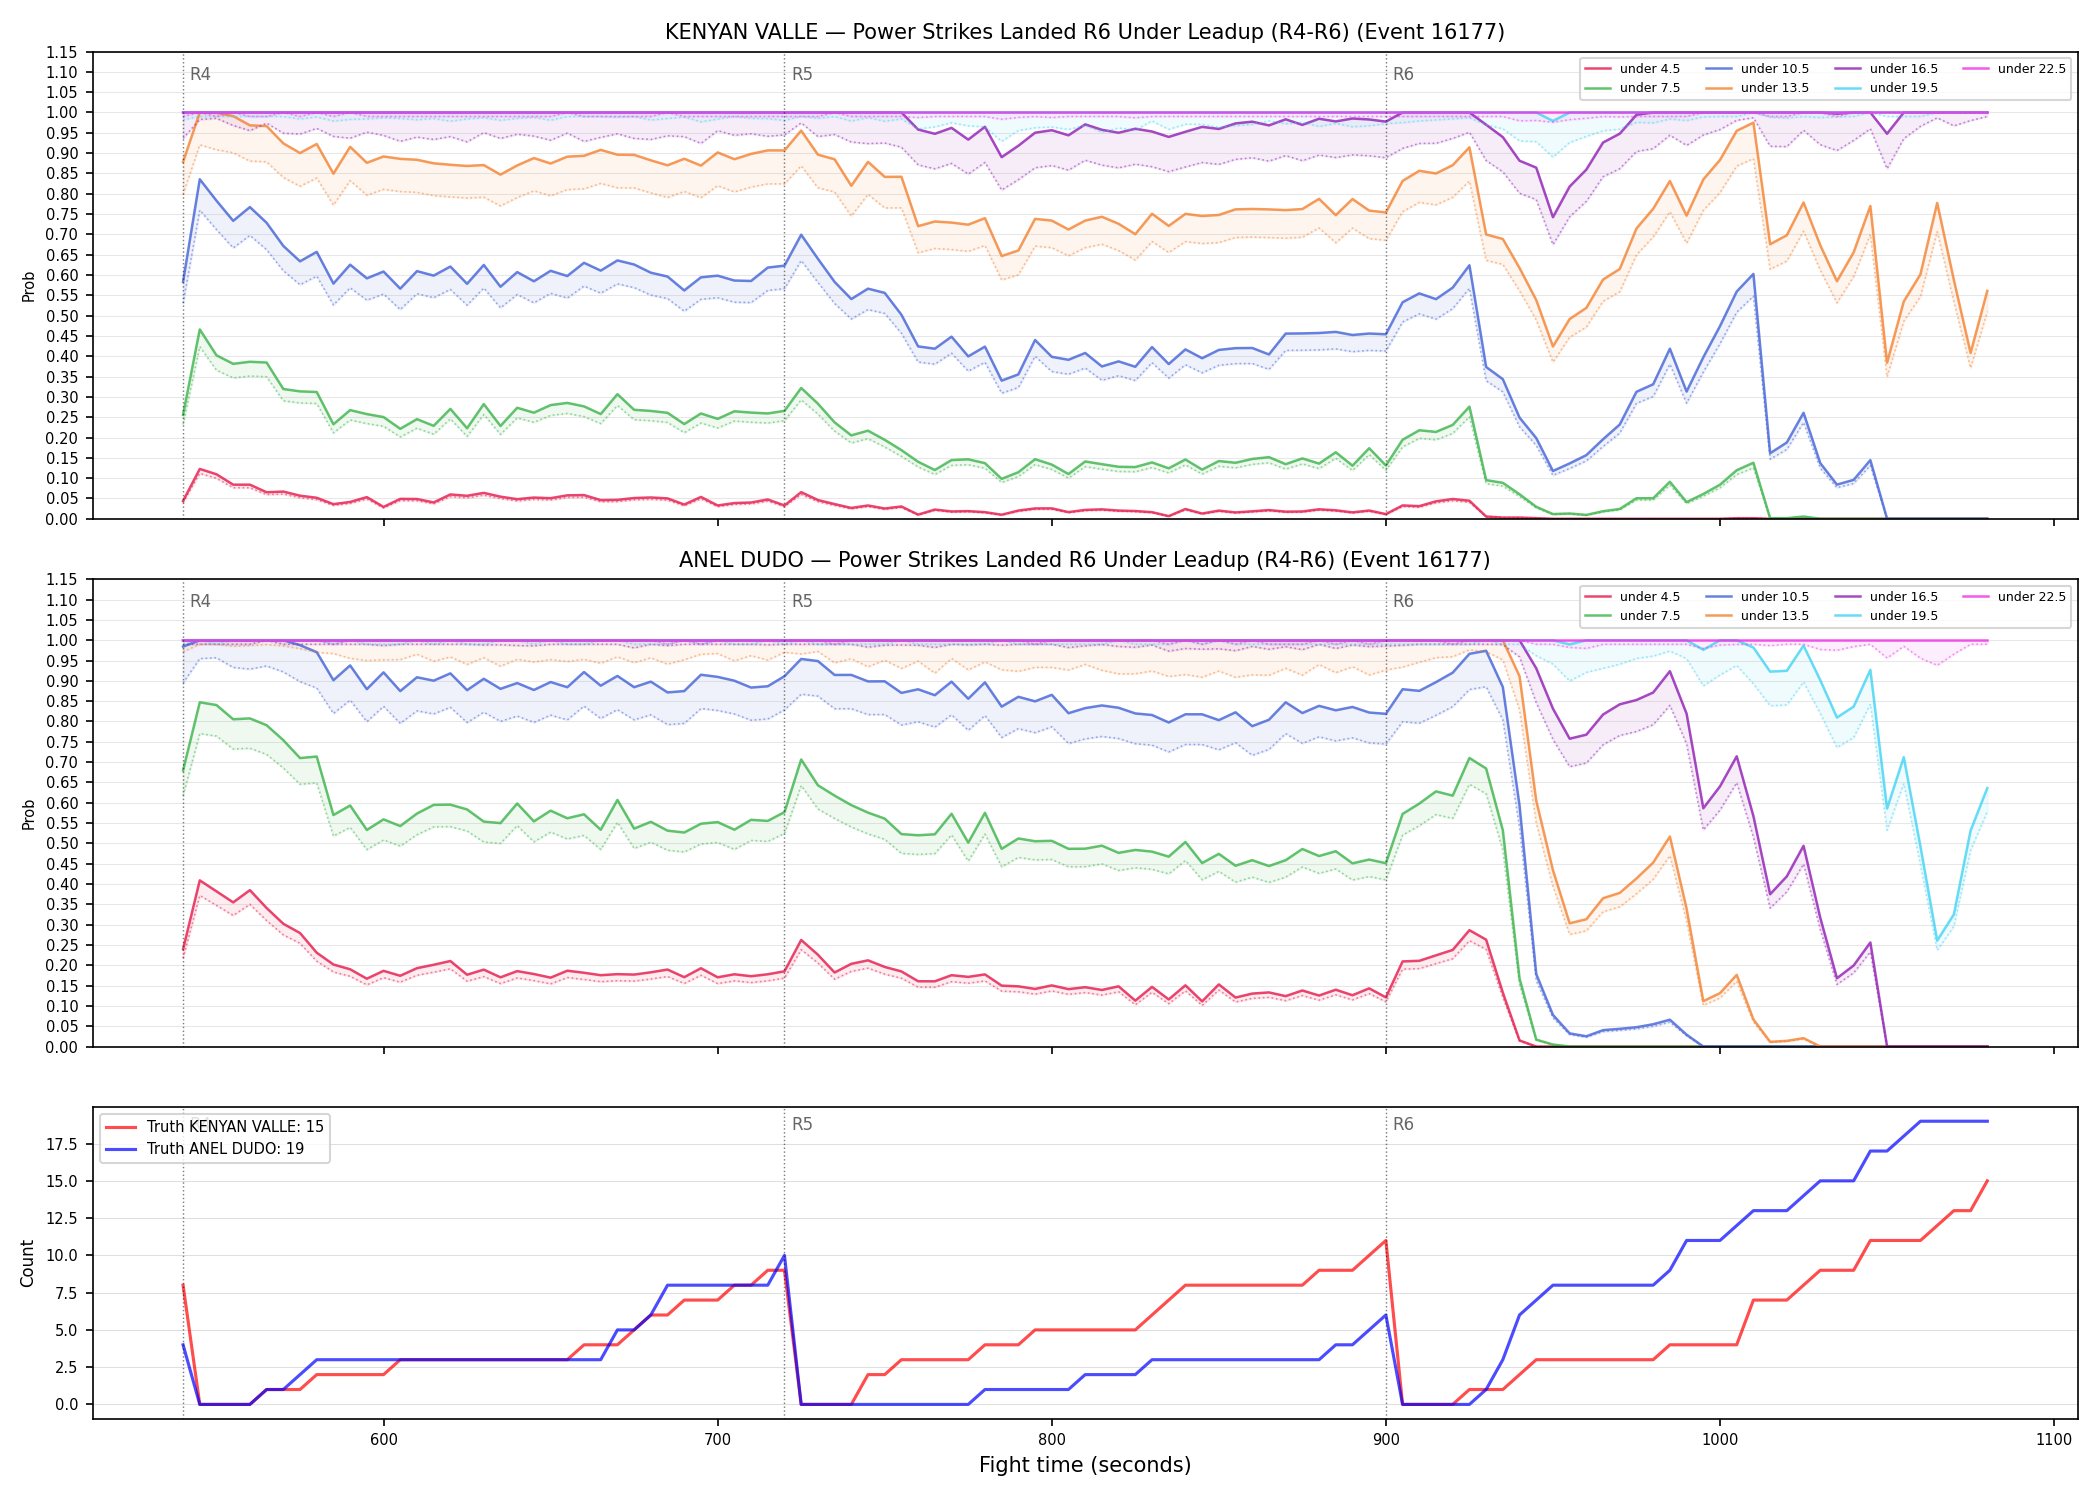The width and height of the screenshot is (2100, 1500).
Task: Click the 1000 tick on the time axis
Action: [1720, 1439]
